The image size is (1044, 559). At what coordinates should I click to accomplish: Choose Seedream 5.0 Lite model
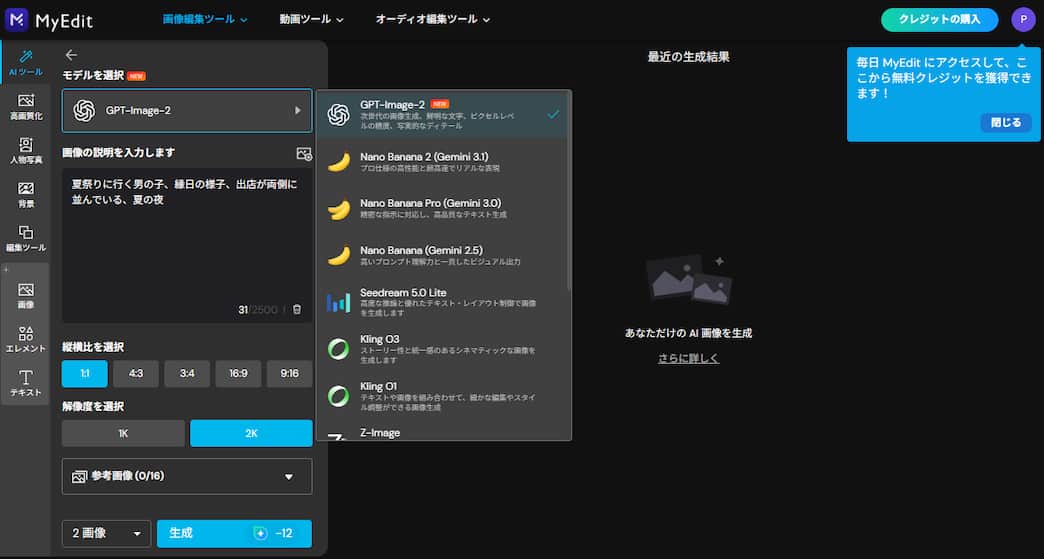pyautogui.click(x=442, y=302)
